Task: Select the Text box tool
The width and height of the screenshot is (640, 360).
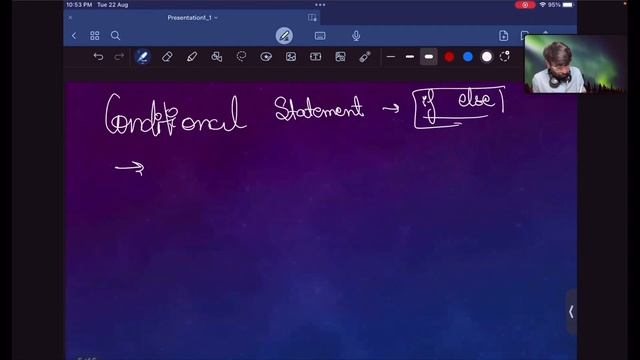Action: point(316,57)
